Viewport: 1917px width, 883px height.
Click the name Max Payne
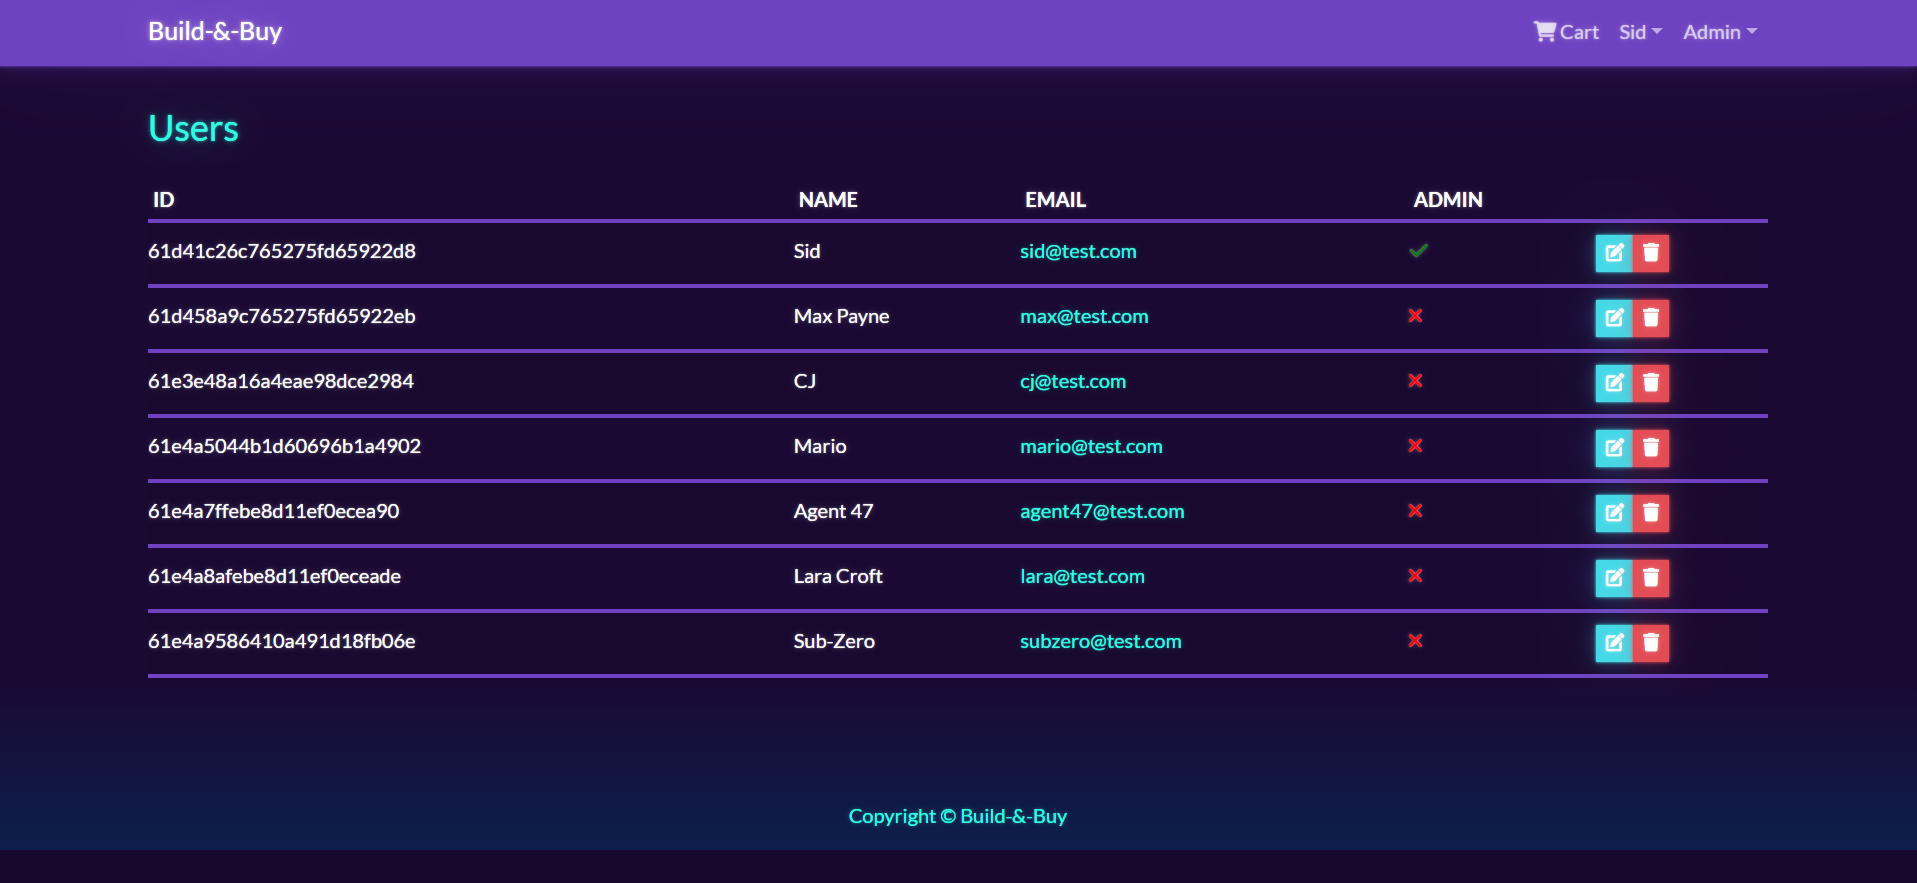(841, 316)
